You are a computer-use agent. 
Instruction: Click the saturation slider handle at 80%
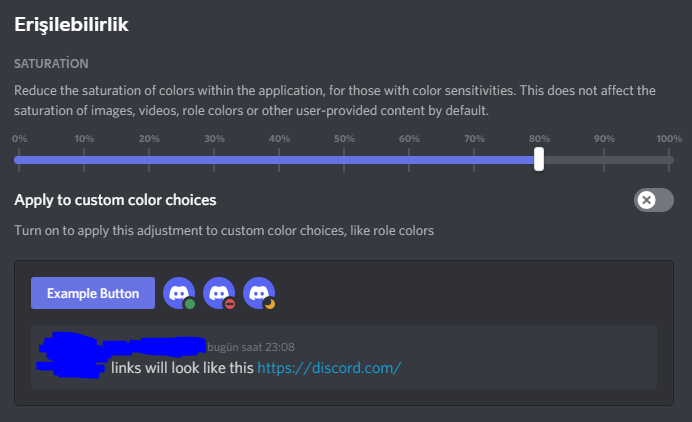click(539, 159)
